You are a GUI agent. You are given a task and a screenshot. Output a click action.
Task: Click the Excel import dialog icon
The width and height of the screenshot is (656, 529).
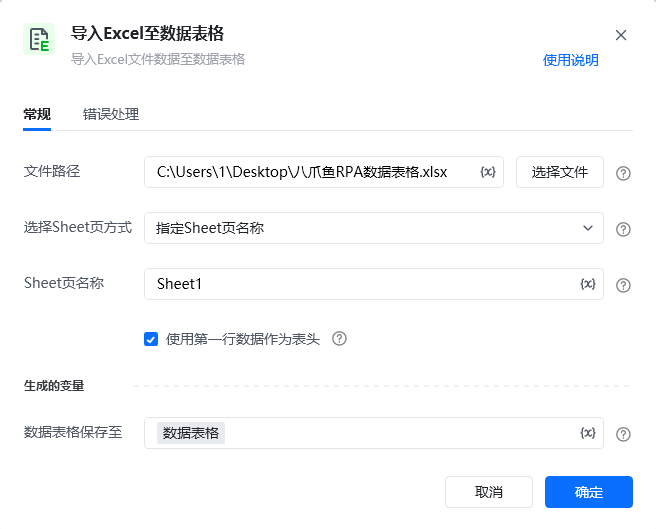coord(39,39)
